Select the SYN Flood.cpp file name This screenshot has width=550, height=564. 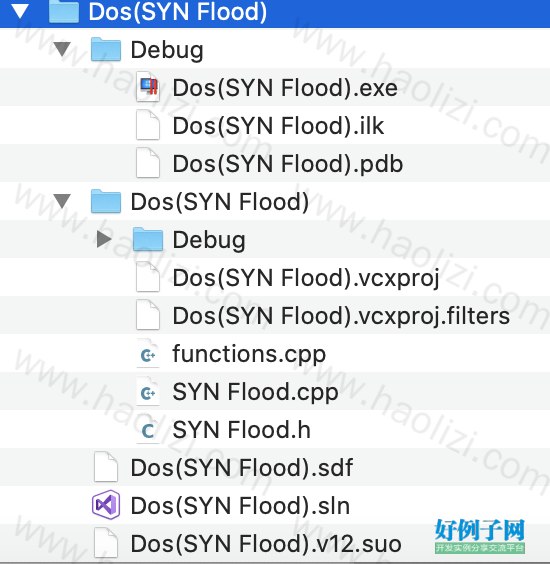click(x=255, y=393)
